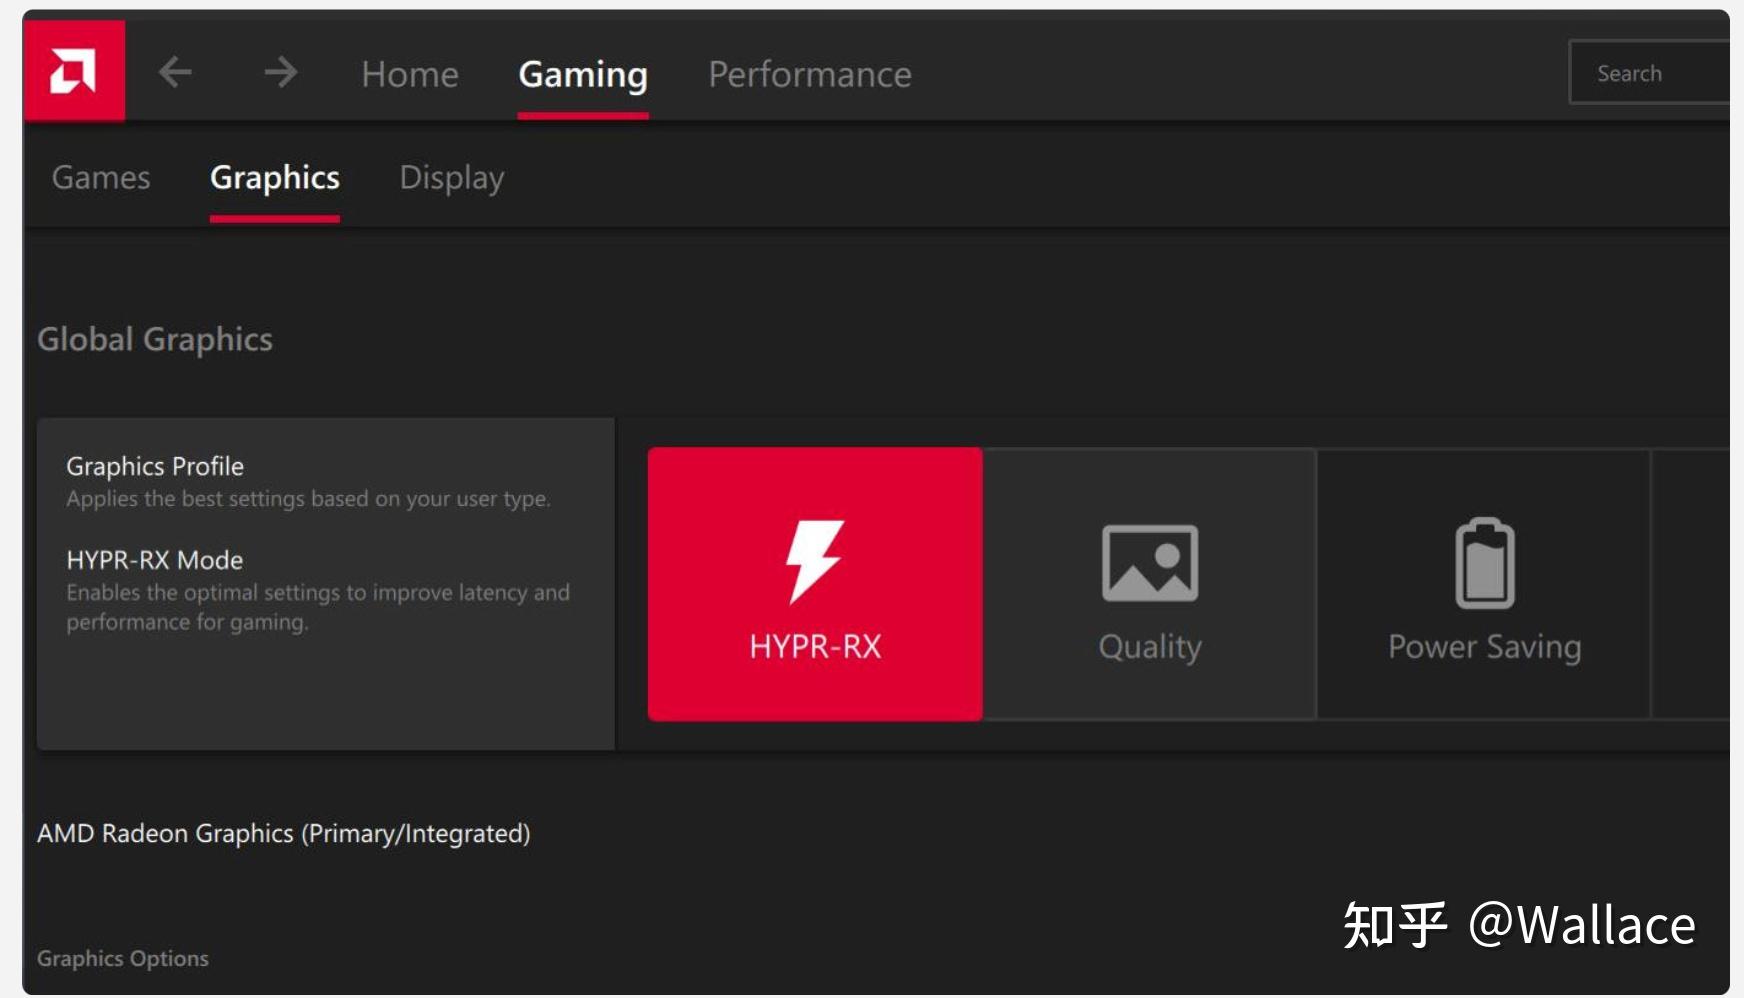The height and width of the screenshot is (998, 1744).
Task: Choose the Quality profile tile
Action: pos(1150,584)
